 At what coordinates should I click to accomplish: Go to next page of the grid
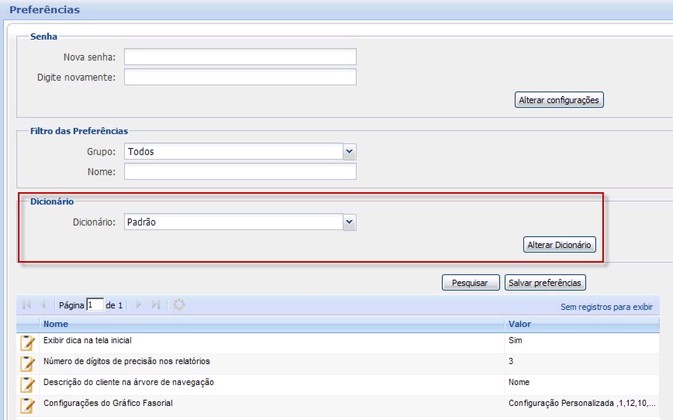[139, 305]
